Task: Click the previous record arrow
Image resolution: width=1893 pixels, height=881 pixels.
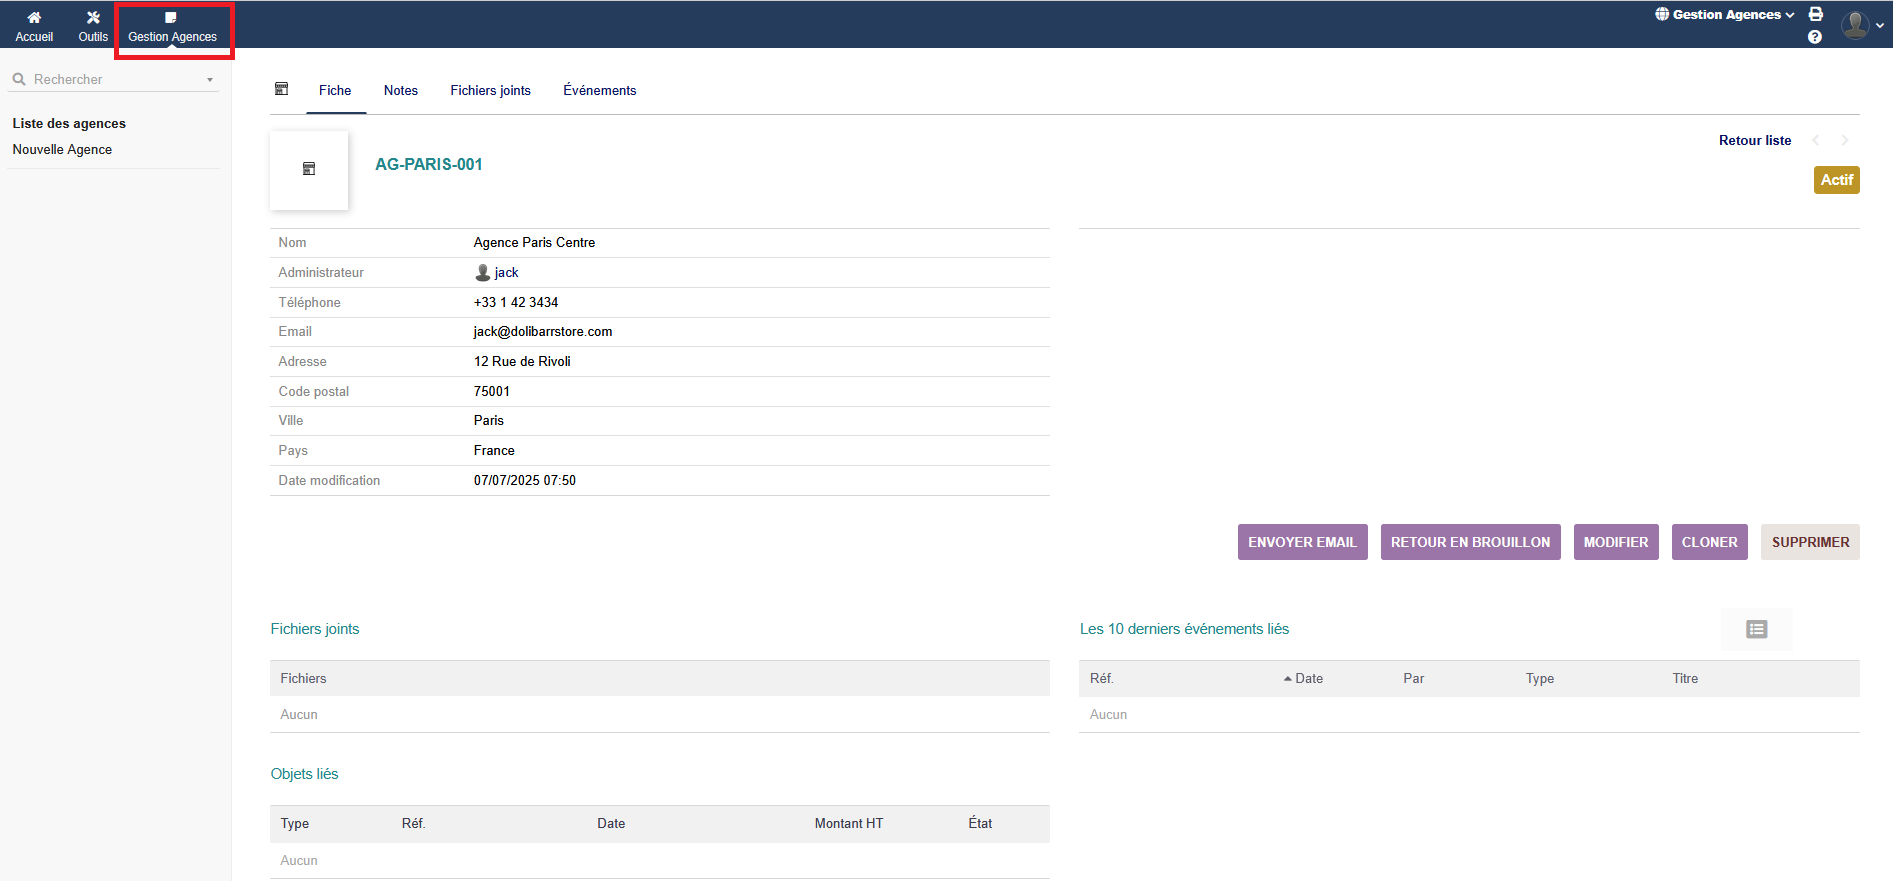Action: coord(1816,141)
